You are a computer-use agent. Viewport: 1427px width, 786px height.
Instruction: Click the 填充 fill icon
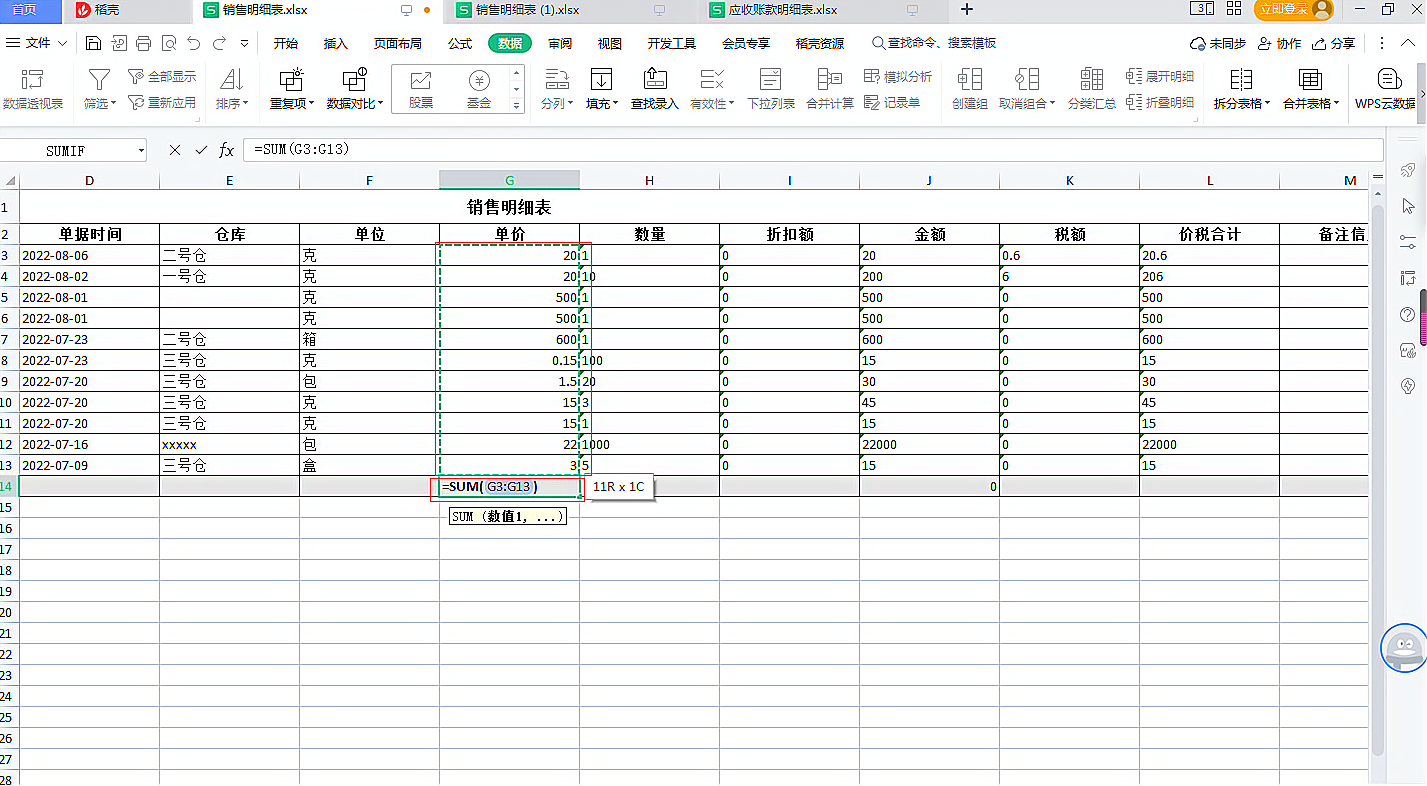(601, 80)
